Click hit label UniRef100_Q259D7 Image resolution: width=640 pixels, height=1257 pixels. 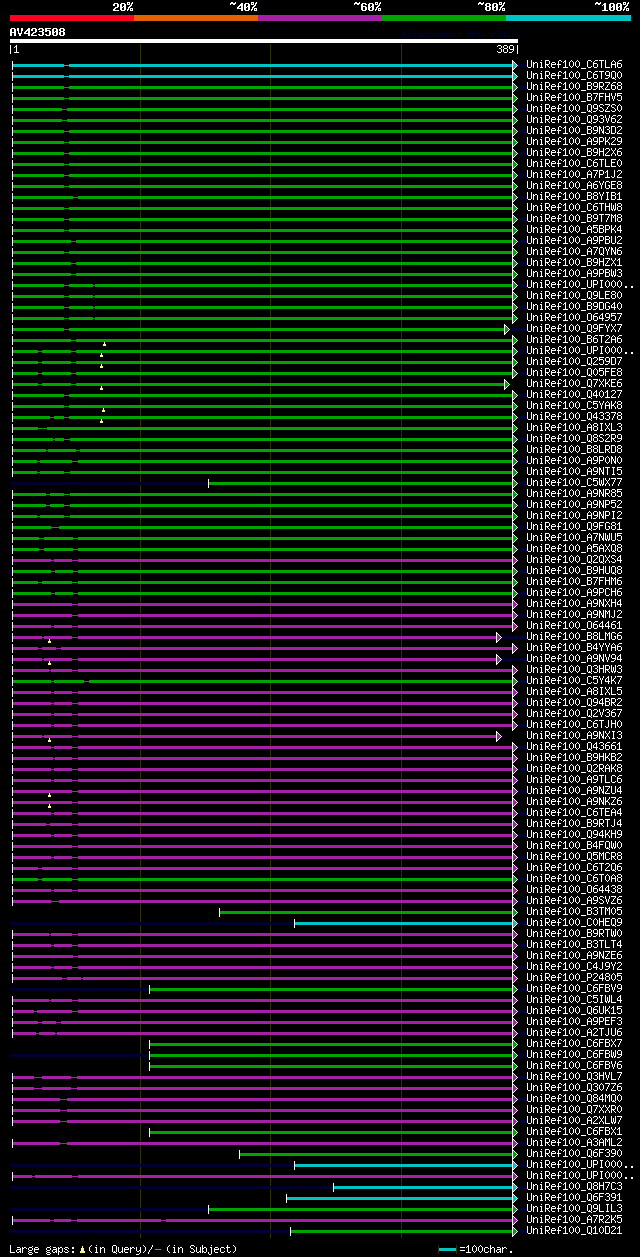click(x=574, y=361)
